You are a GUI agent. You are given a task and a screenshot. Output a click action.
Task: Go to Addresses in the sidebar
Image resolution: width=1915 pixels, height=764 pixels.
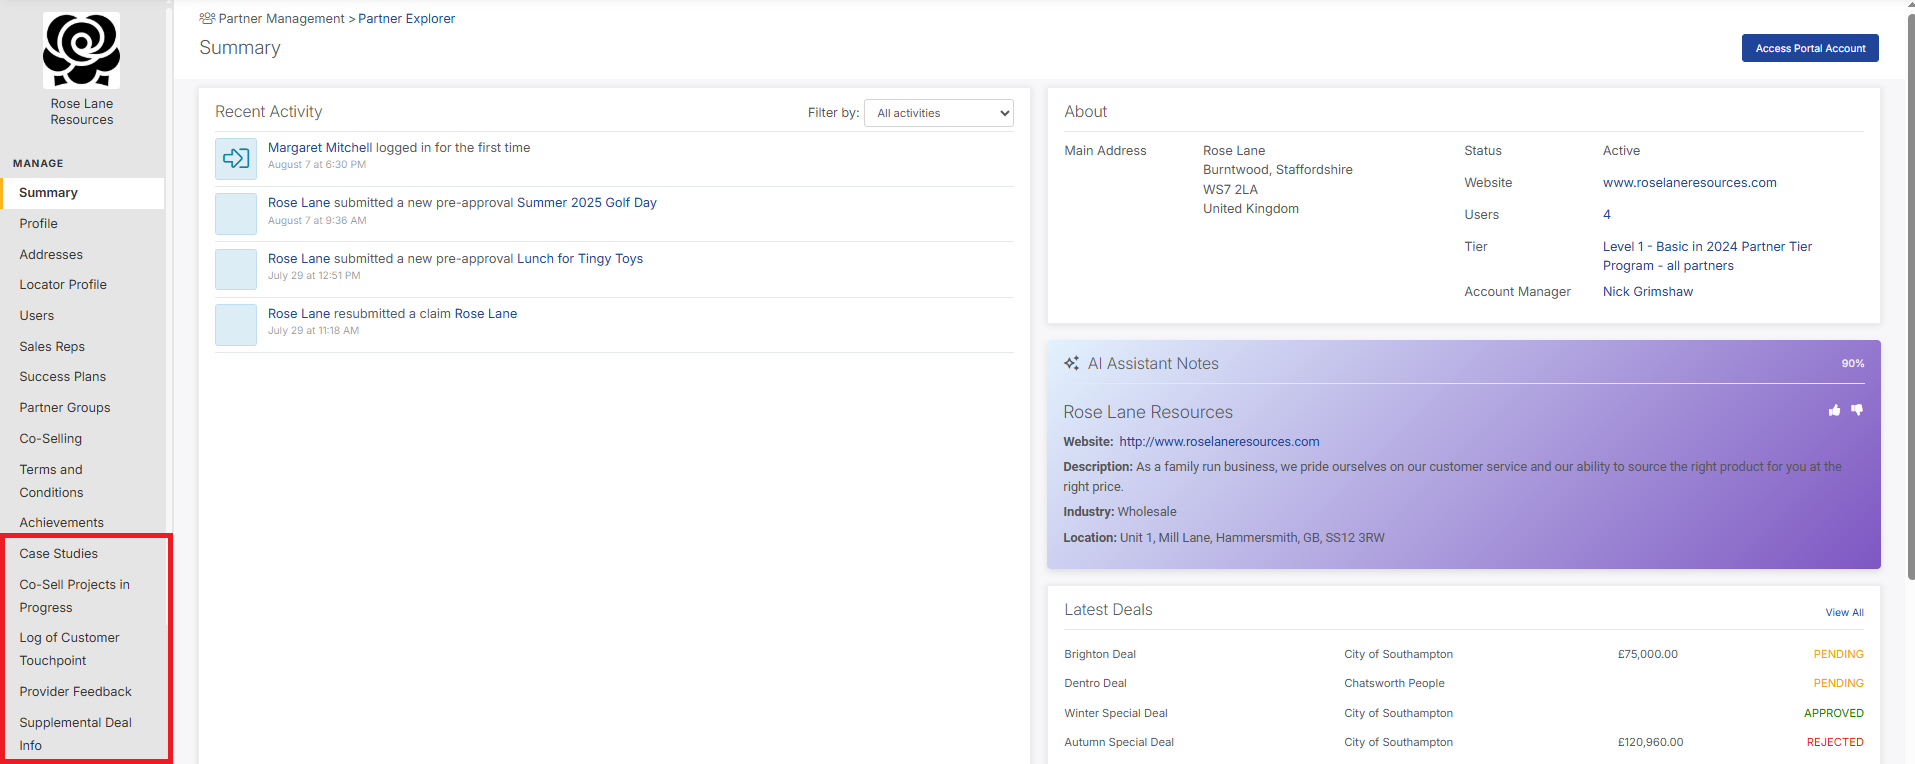pyautogui.click(x=51, y=255)
